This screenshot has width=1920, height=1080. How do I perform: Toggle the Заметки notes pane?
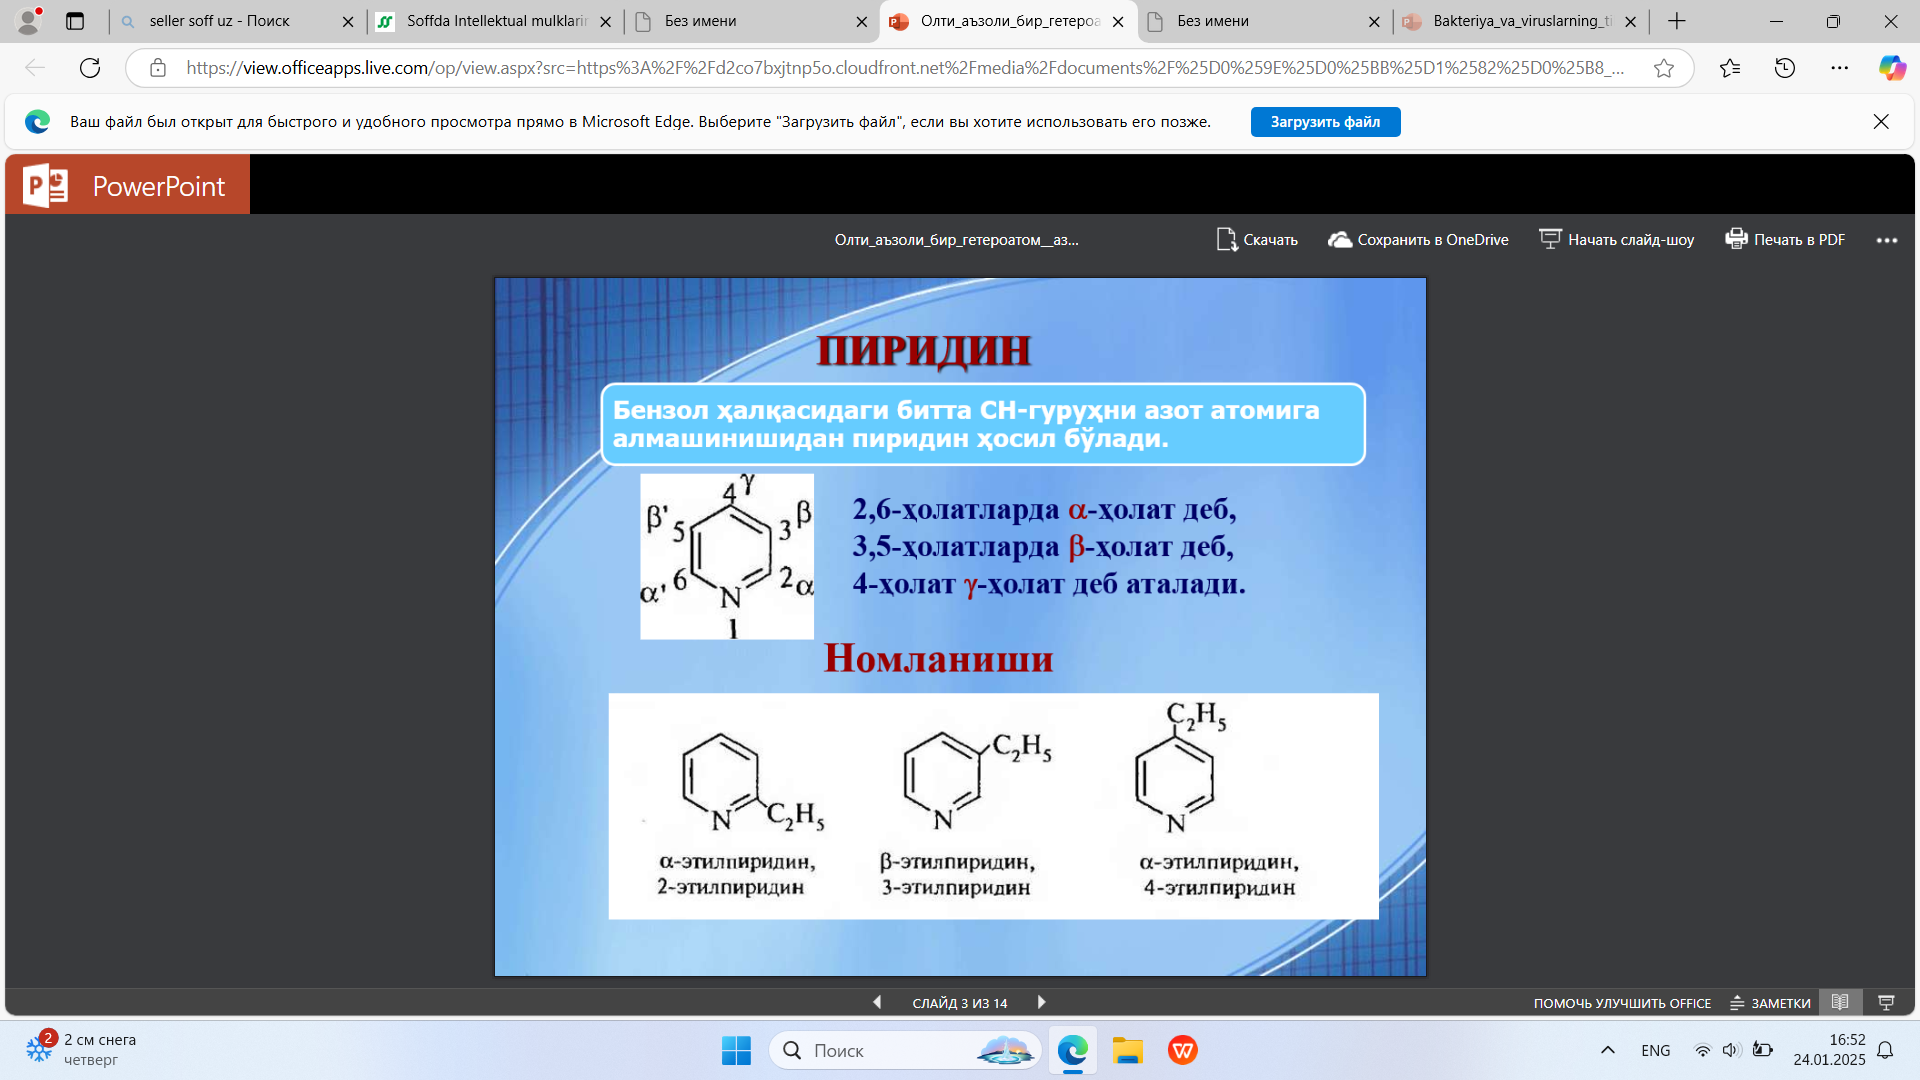[1770, 1003]
